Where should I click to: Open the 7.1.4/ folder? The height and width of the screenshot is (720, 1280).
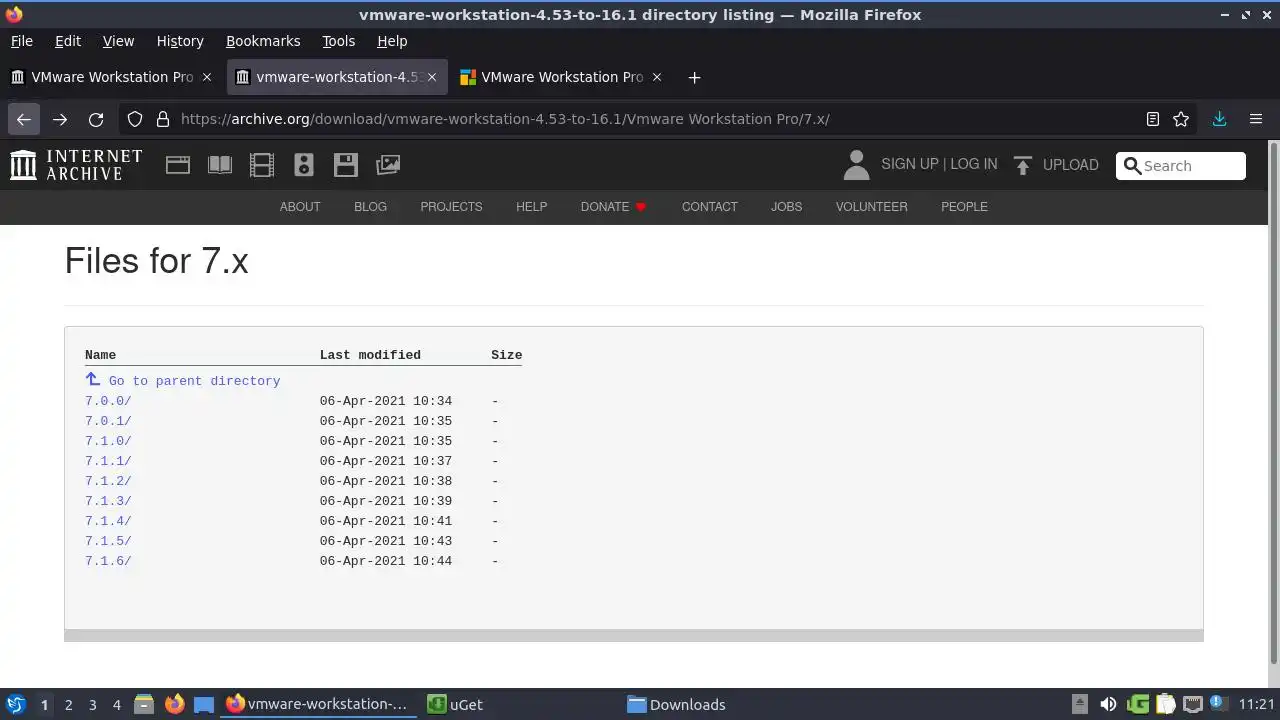[x=108, y=521]
